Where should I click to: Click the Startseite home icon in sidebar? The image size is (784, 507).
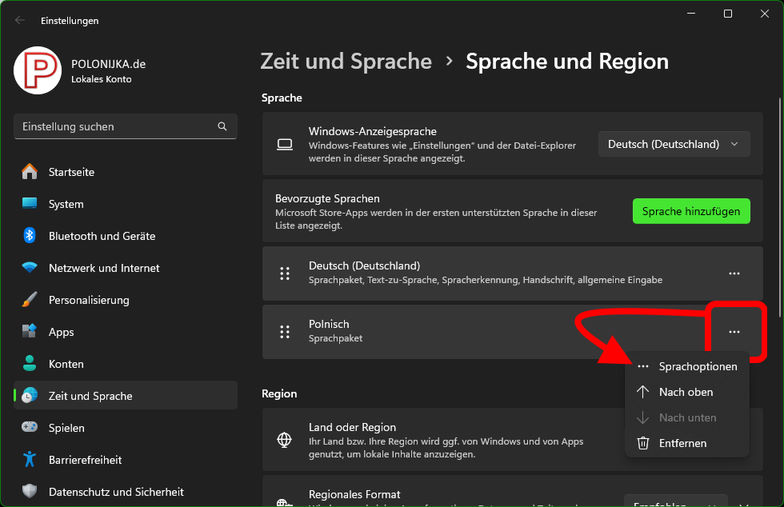click(x=30, y=172)
